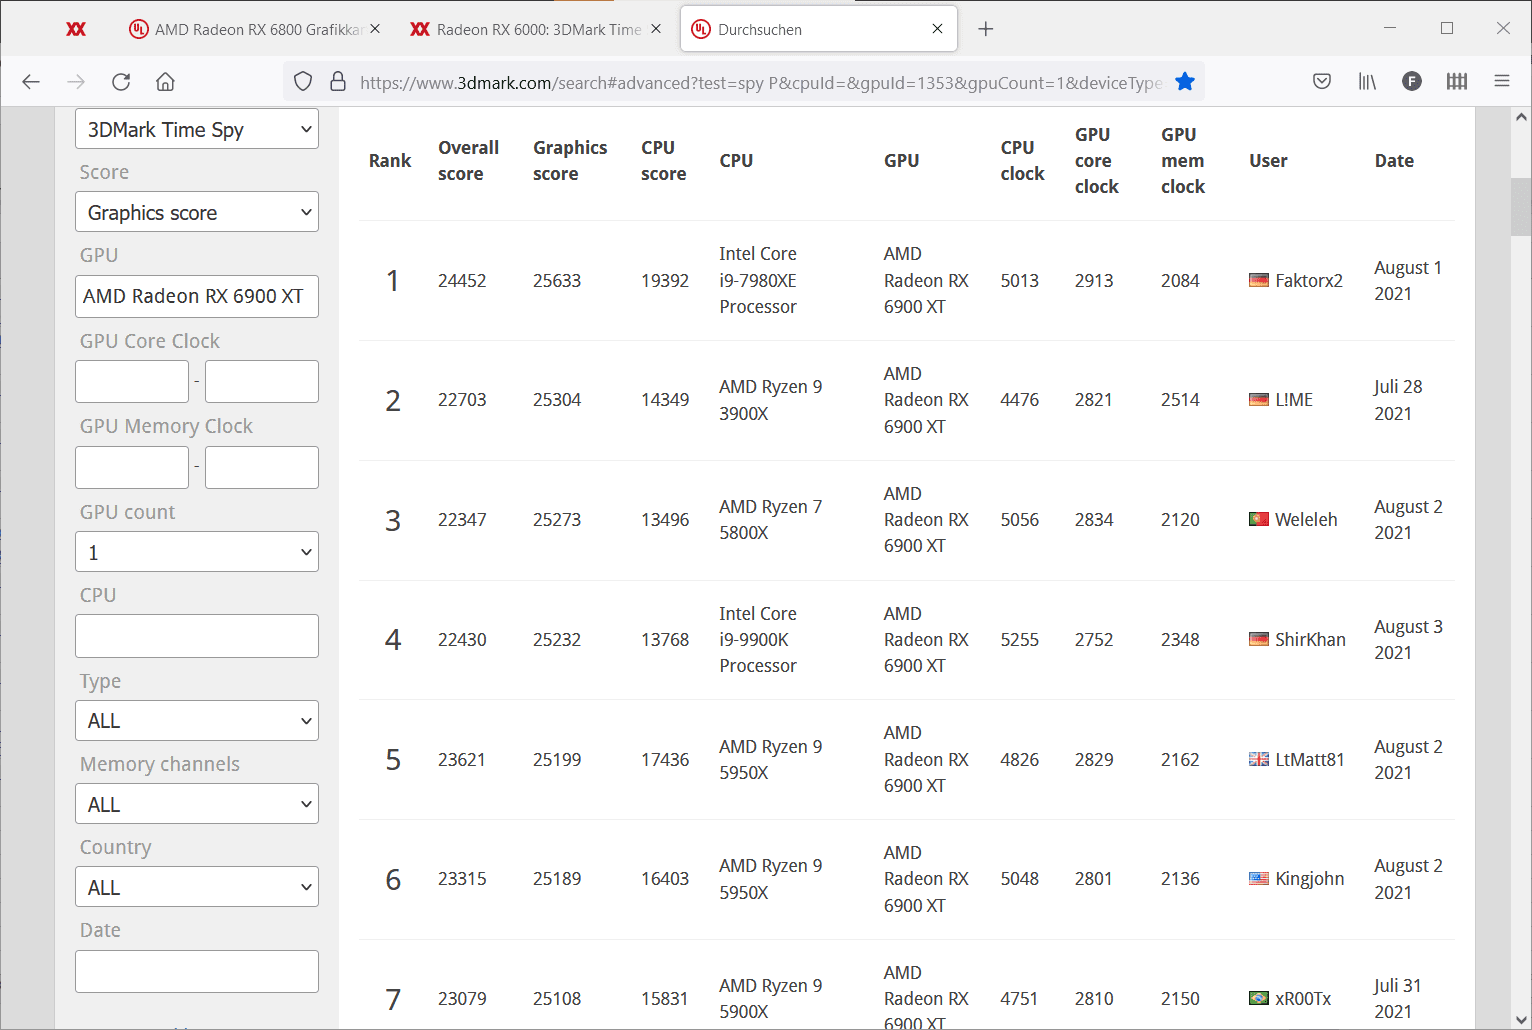The image size is (1532, 1030).
Task: Click GPU core clock value 2801
Action: (x=1094, y=879)
